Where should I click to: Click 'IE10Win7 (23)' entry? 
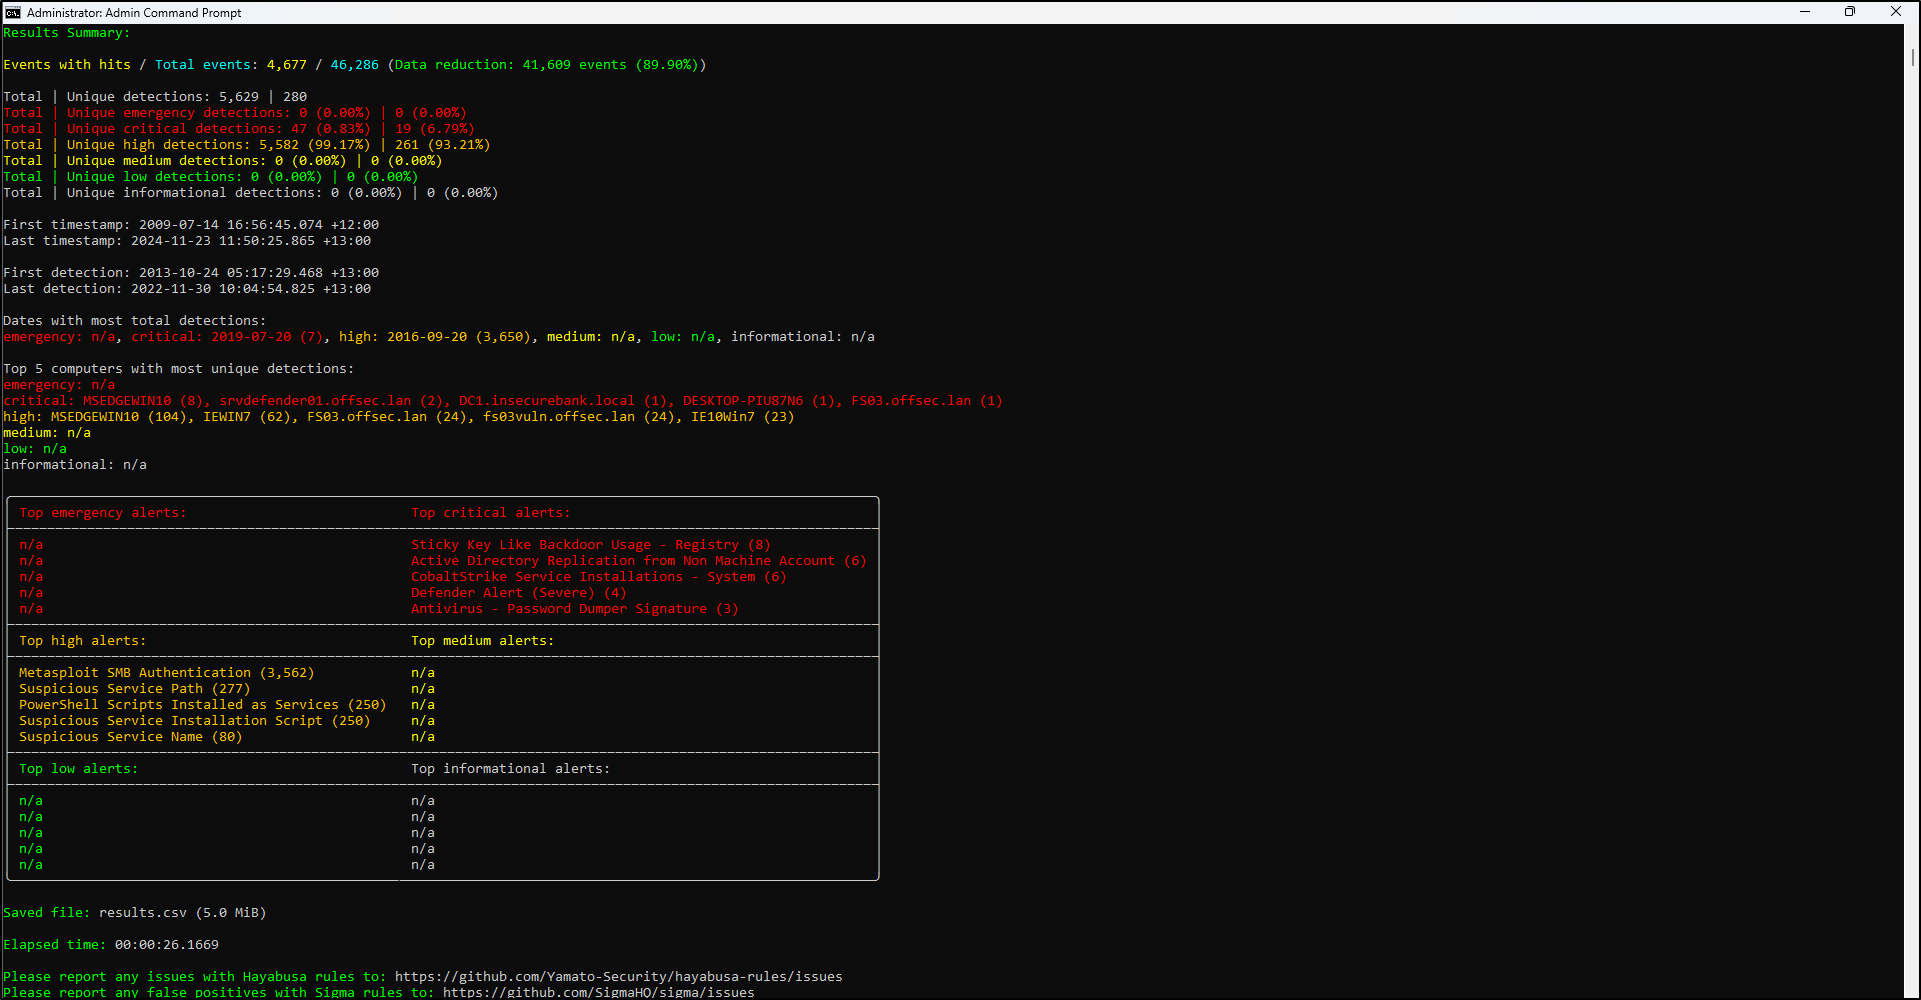pos(743,417)
